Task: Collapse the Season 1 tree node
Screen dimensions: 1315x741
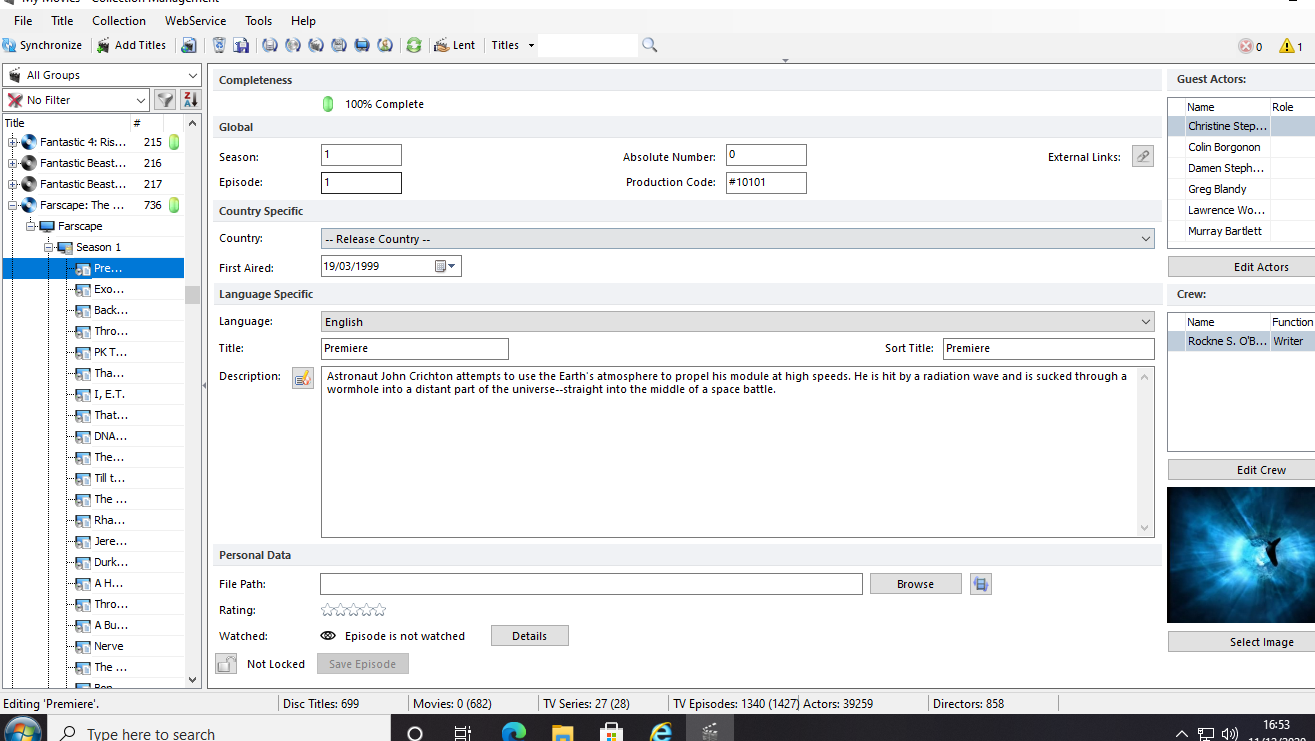Action: (48, 247)
